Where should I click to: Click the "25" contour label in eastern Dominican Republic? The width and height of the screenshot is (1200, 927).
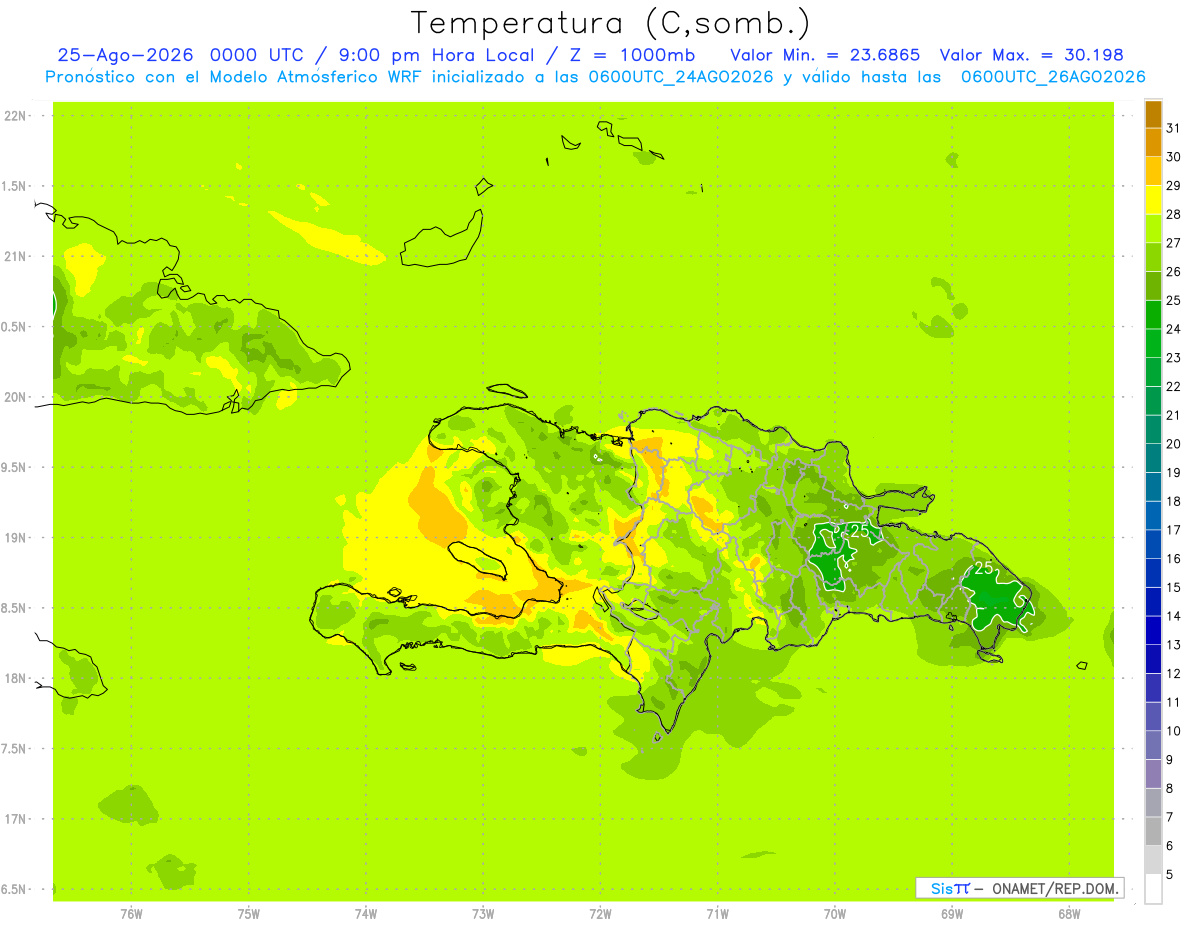(x=984, y=568)
